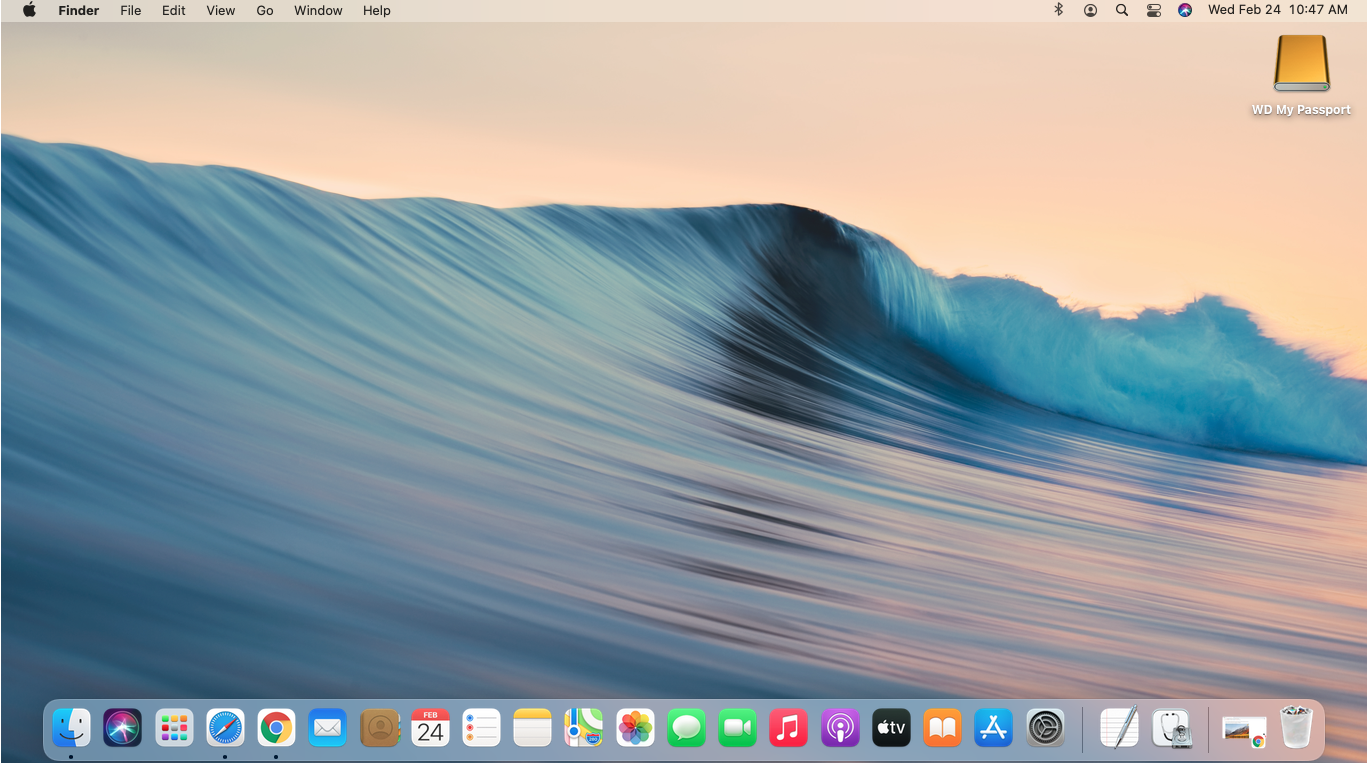The width and height of the screenshot is (1368, 763).
Task: Click the WD My Passport label text
Action: (x=1301, y=110)
